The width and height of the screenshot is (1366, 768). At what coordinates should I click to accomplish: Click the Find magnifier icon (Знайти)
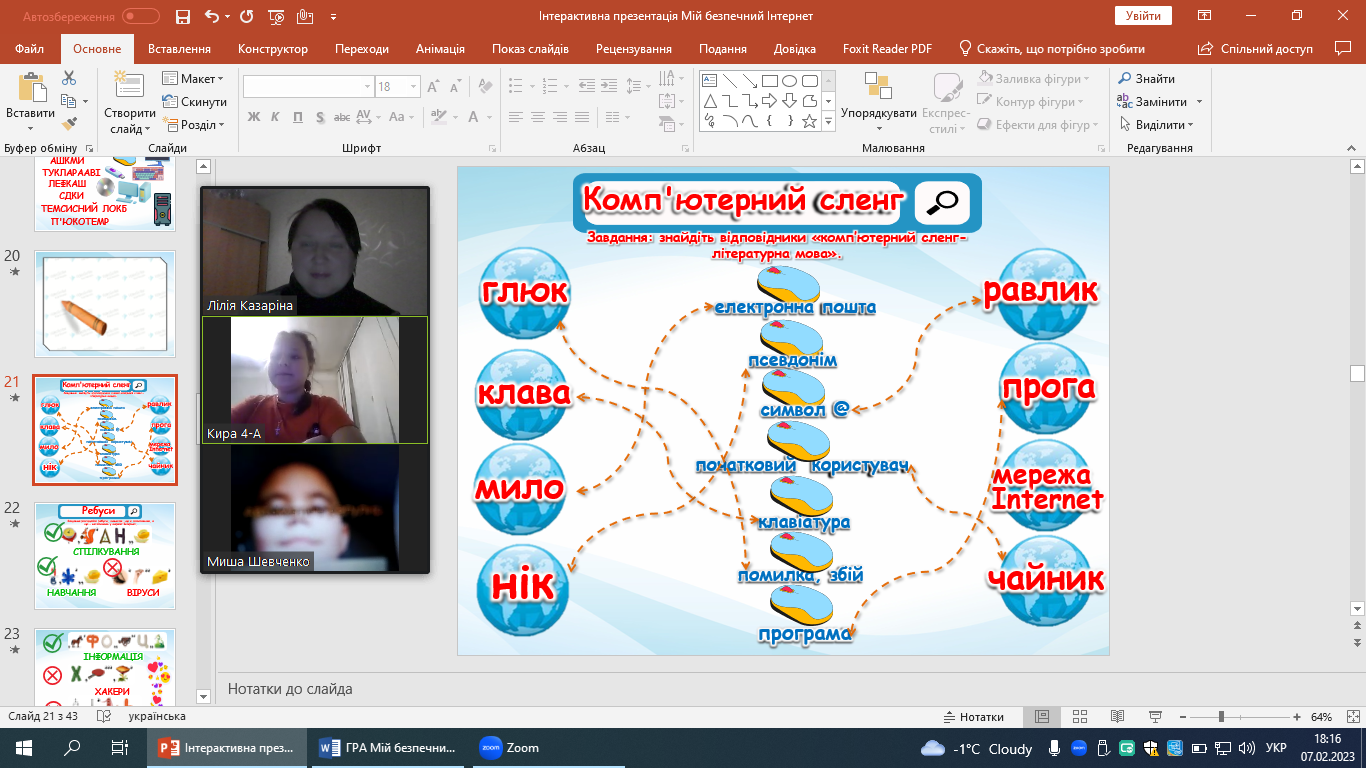click(x=1124, y=79)
